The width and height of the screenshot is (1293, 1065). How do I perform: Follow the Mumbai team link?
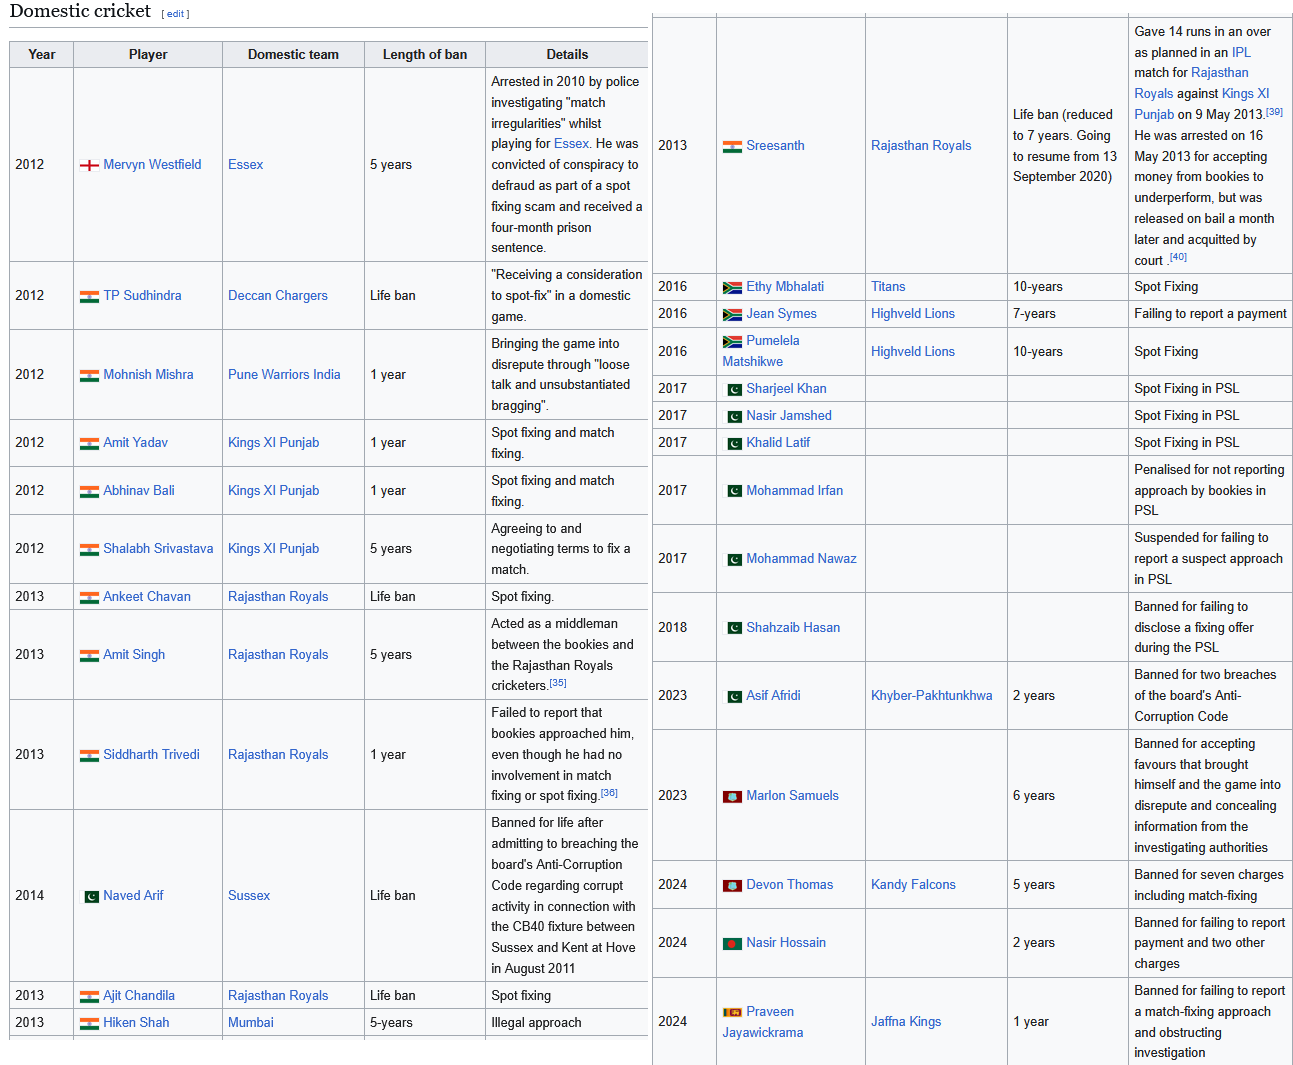[251, 1023]
